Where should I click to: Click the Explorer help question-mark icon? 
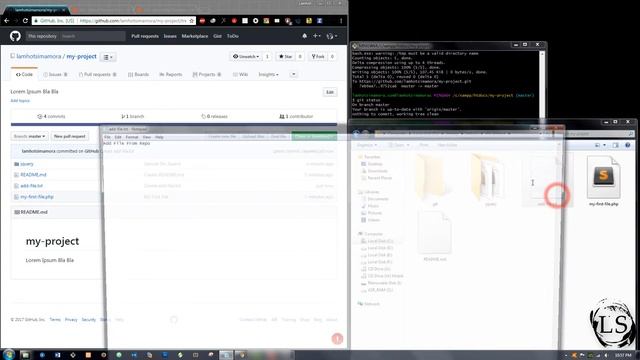(x=628, y=145)
